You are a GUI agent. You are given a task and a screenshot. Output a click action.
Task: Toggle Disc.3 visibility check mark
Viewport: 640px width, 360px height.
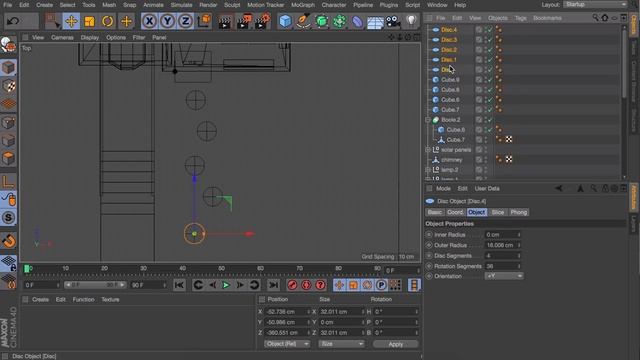[490, 40]
